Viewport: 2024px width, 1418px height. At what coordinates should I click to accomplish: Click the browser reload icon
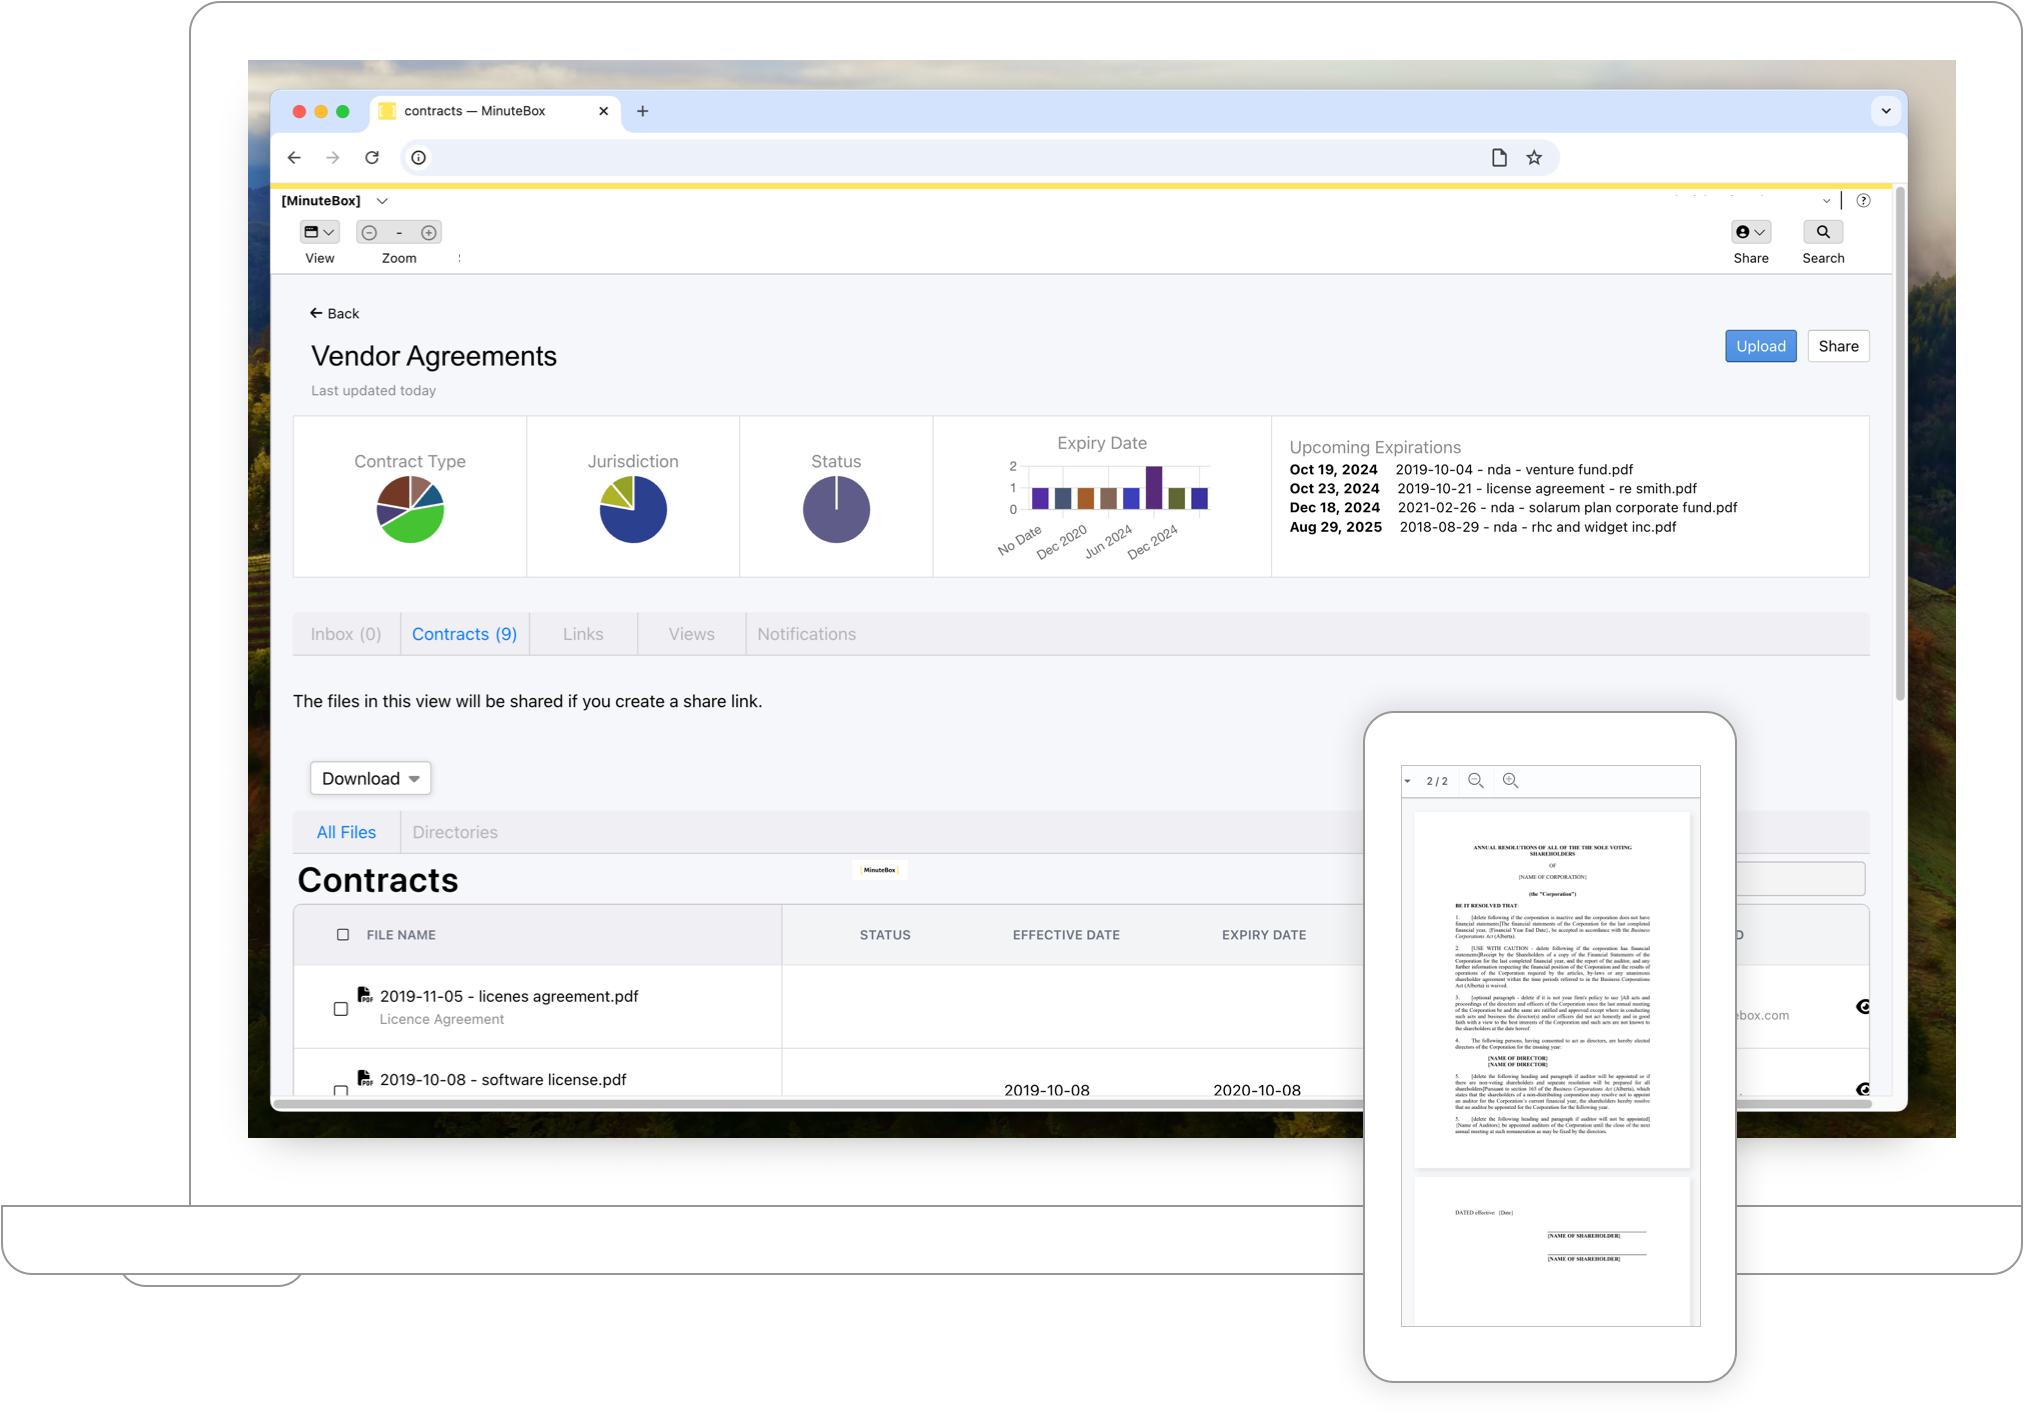tap(372, 157)
